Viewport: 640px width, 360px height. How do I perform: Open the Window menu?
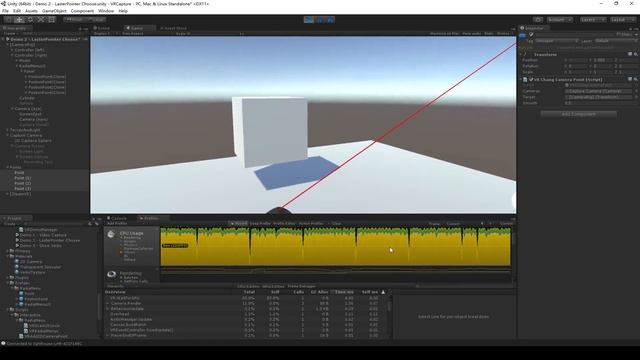point(106,11)
